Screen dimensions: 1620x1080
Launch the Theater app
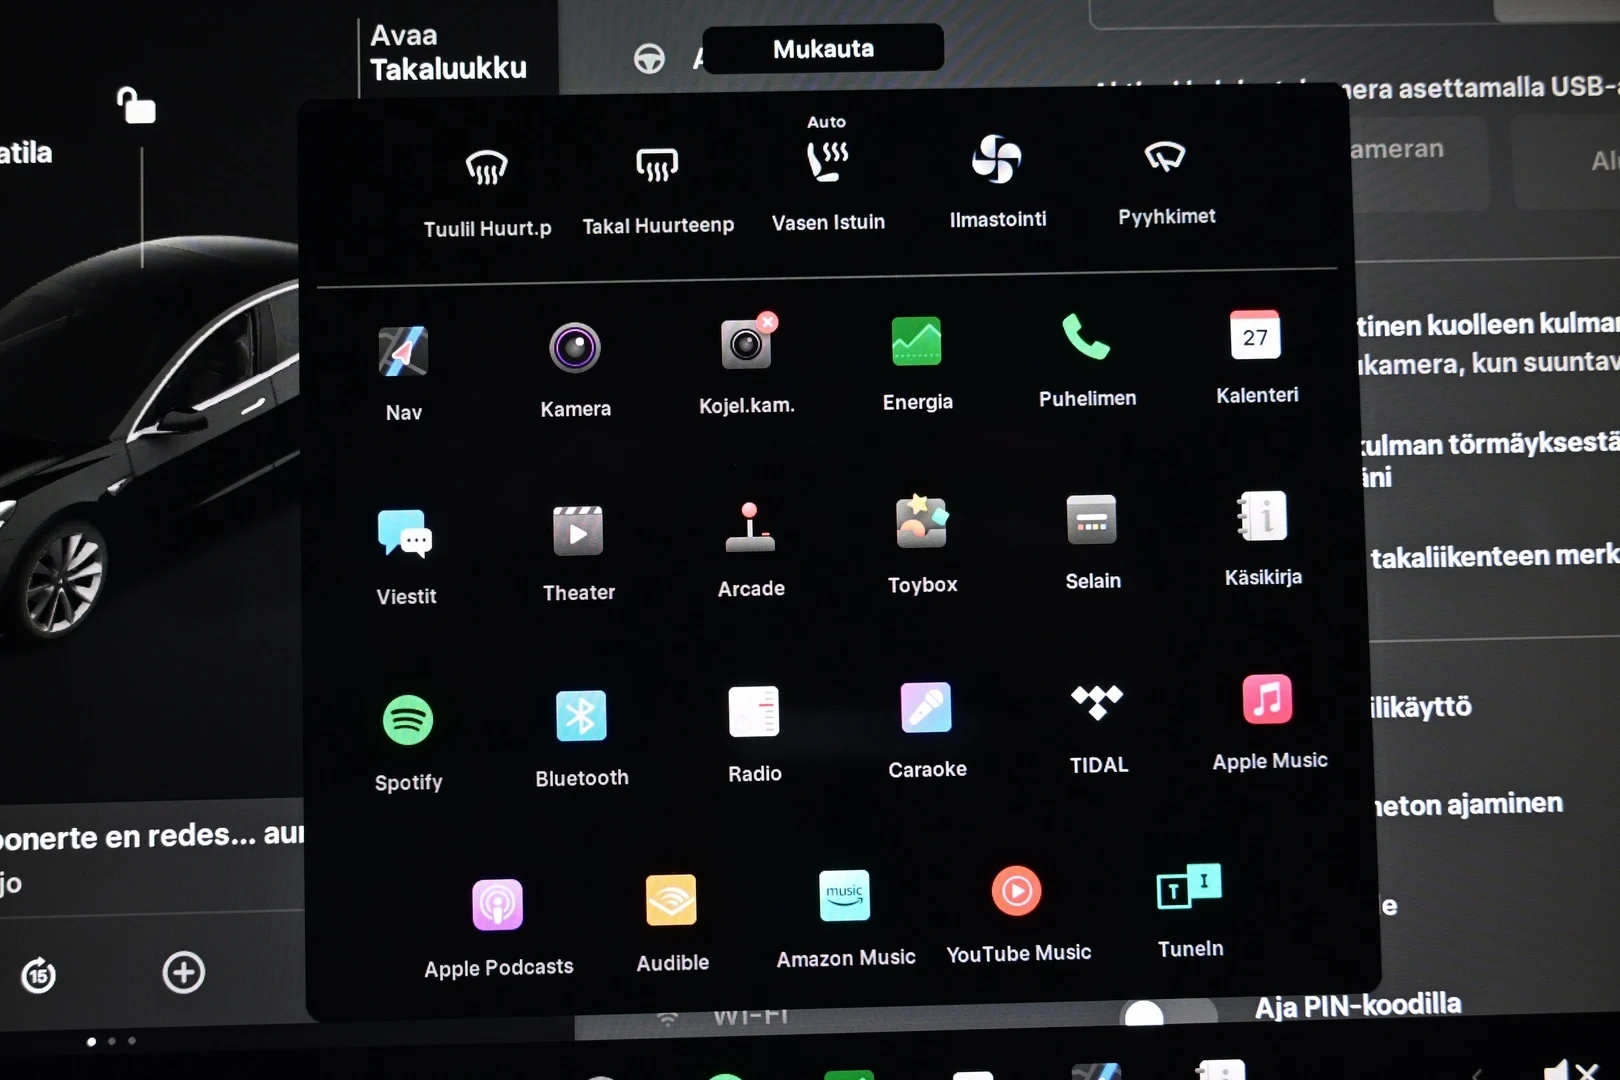pyautogui.click(x=578, y=530)
